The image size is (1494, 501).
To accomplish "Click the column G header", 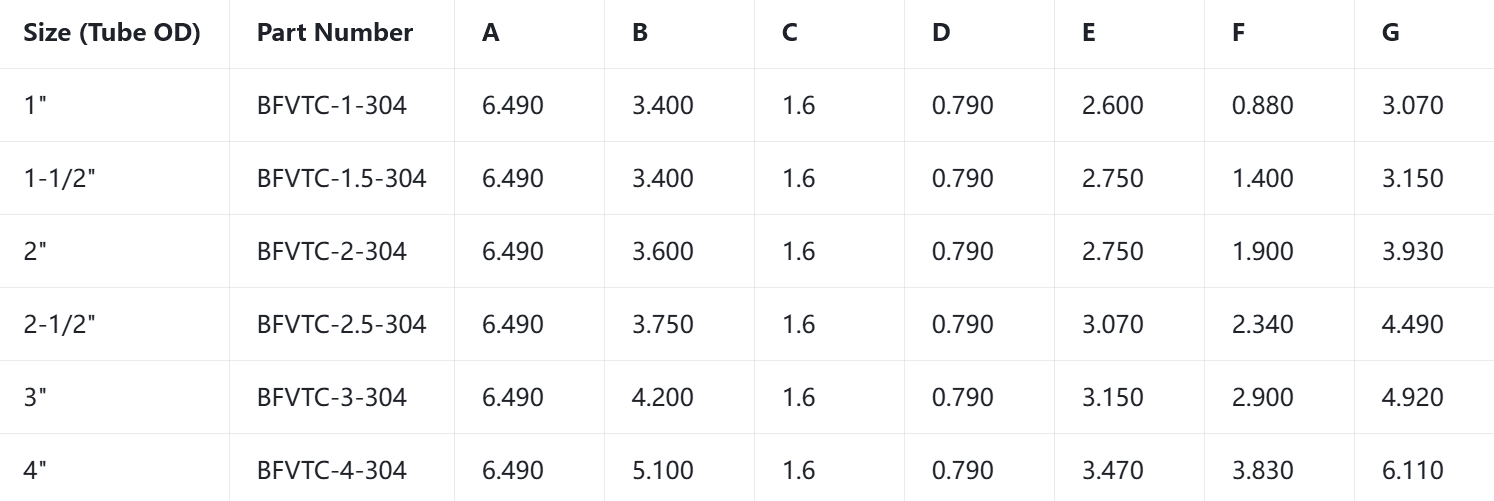I will coord(1391,33).
